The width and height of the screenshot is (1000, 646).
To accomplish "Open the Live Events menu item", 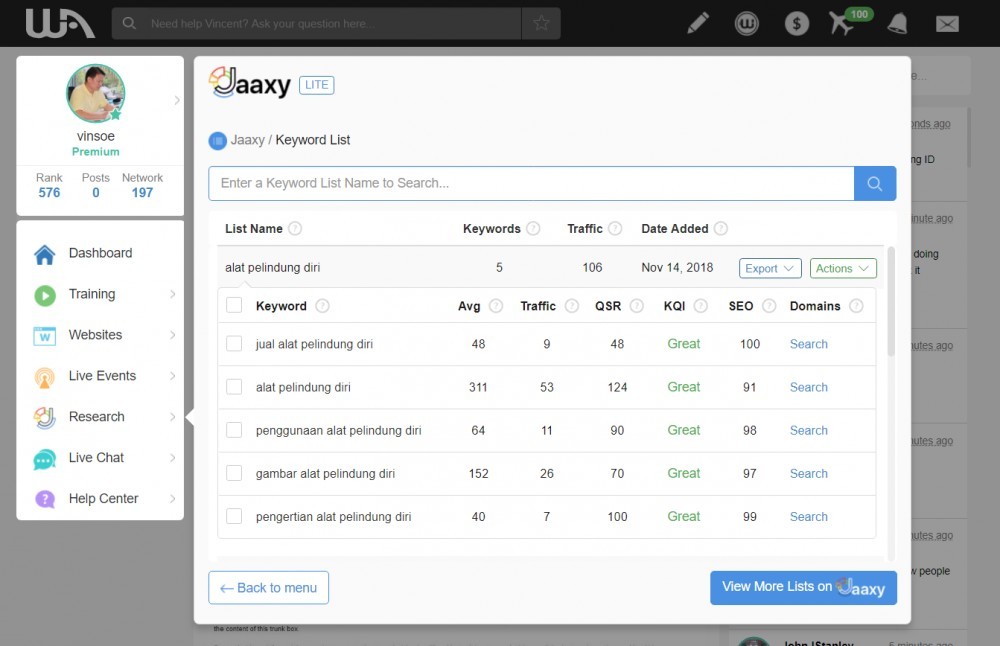I will (x=102, y=376).
